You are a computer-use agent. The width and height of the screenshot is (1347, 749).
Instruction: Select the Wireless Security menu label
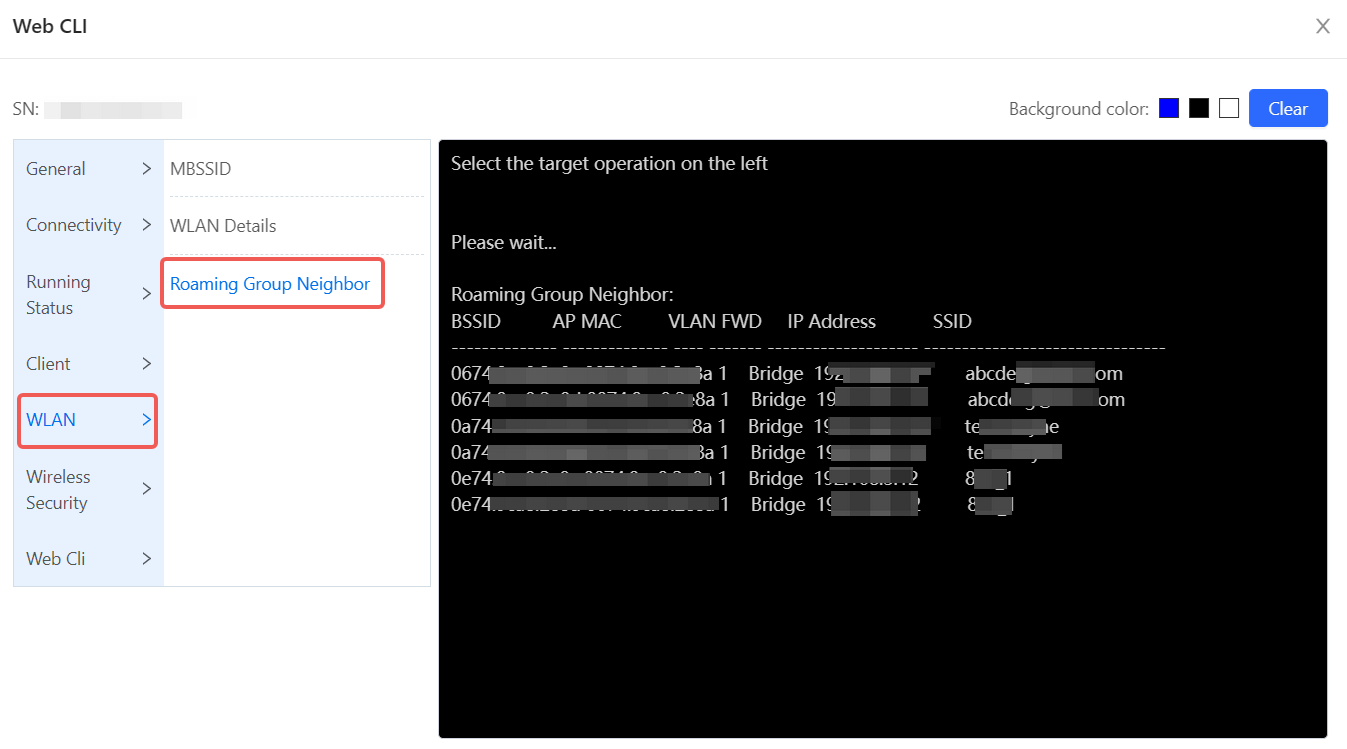(x=58, y=490)
